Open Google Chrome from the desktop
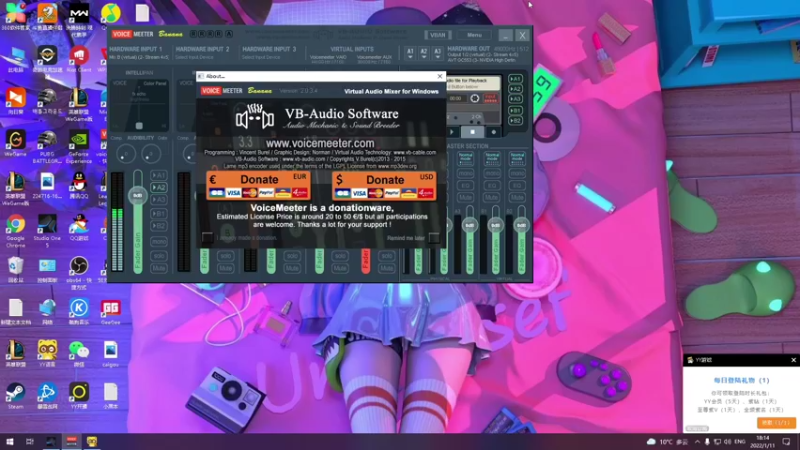This screenshot has height=450, width=800. (x=15, y=228)
